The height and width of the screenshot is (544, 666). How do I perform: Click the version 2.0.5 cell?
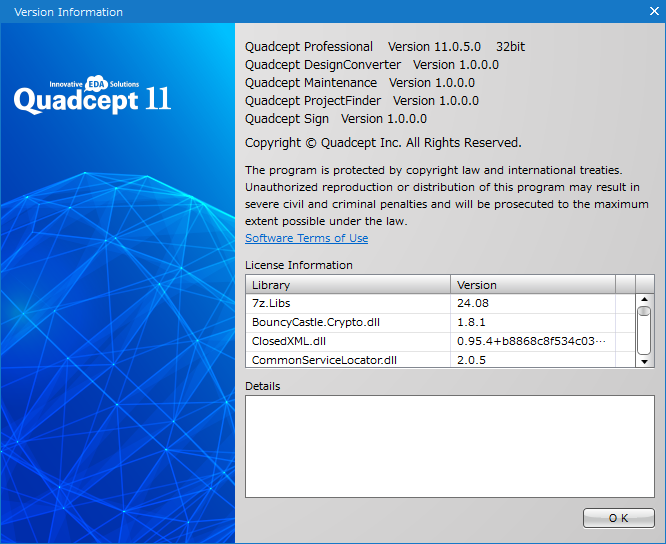coord(532,360)
